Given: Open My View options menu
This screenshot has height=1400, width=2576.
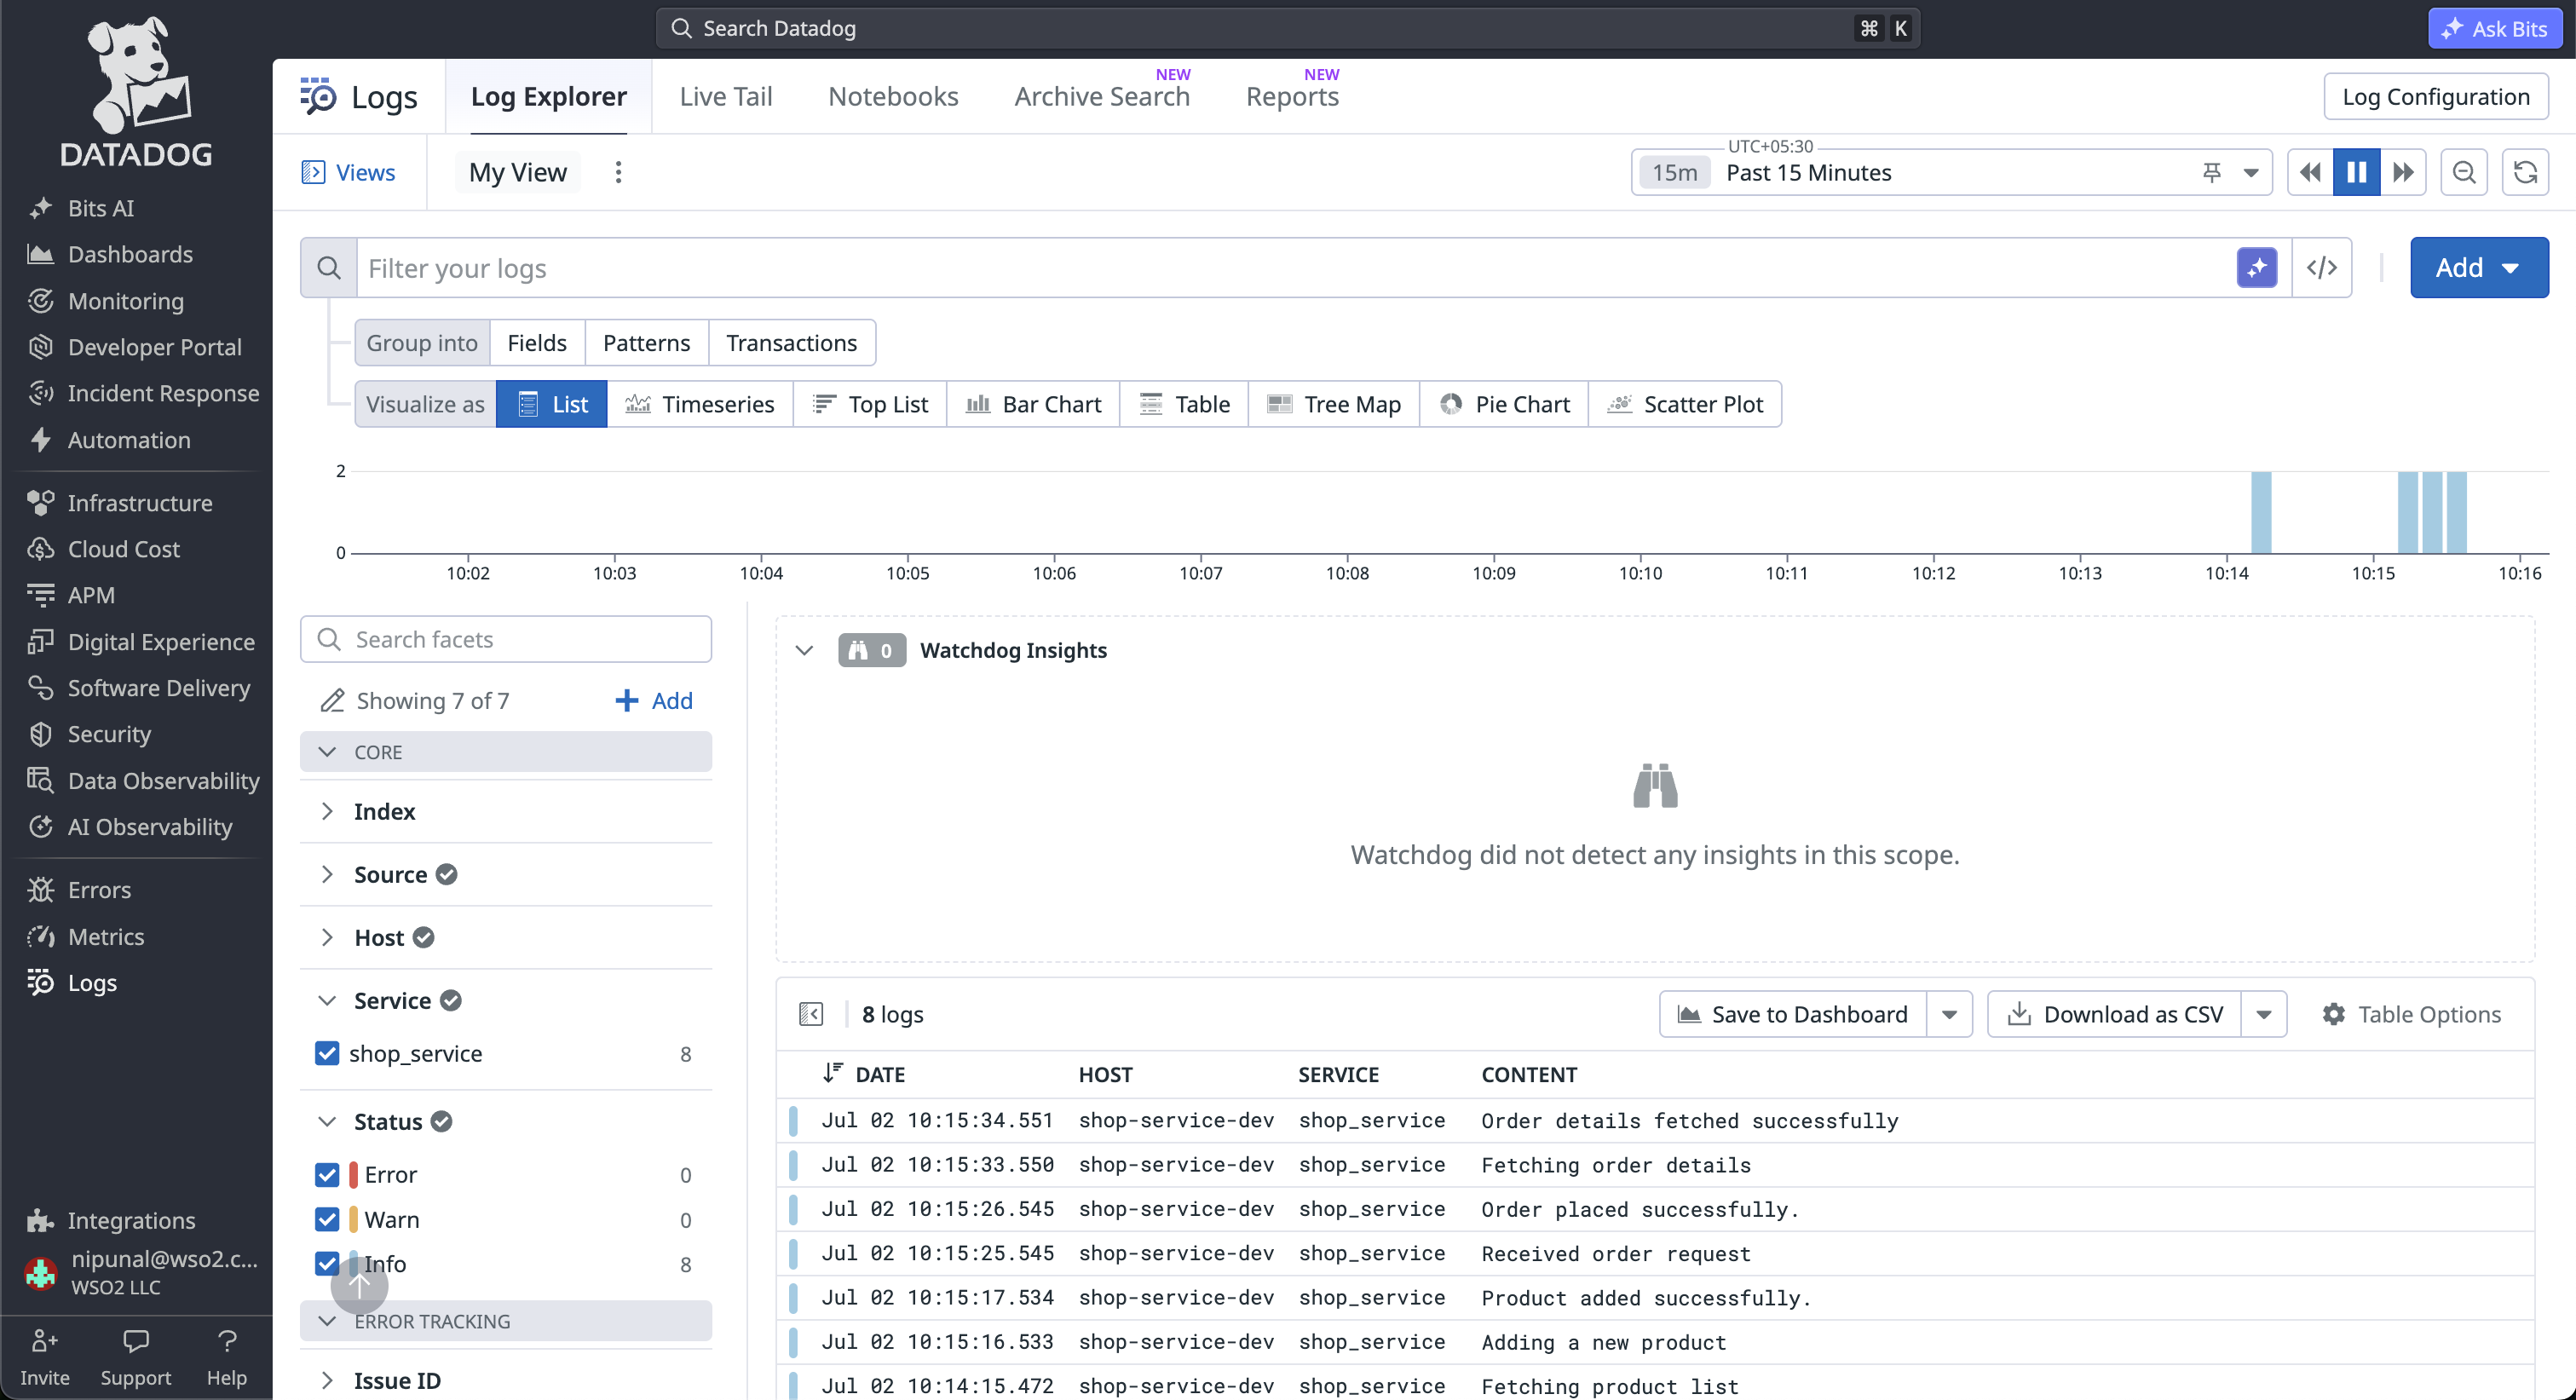Looking at the screenshot, I should coord(618,172).
